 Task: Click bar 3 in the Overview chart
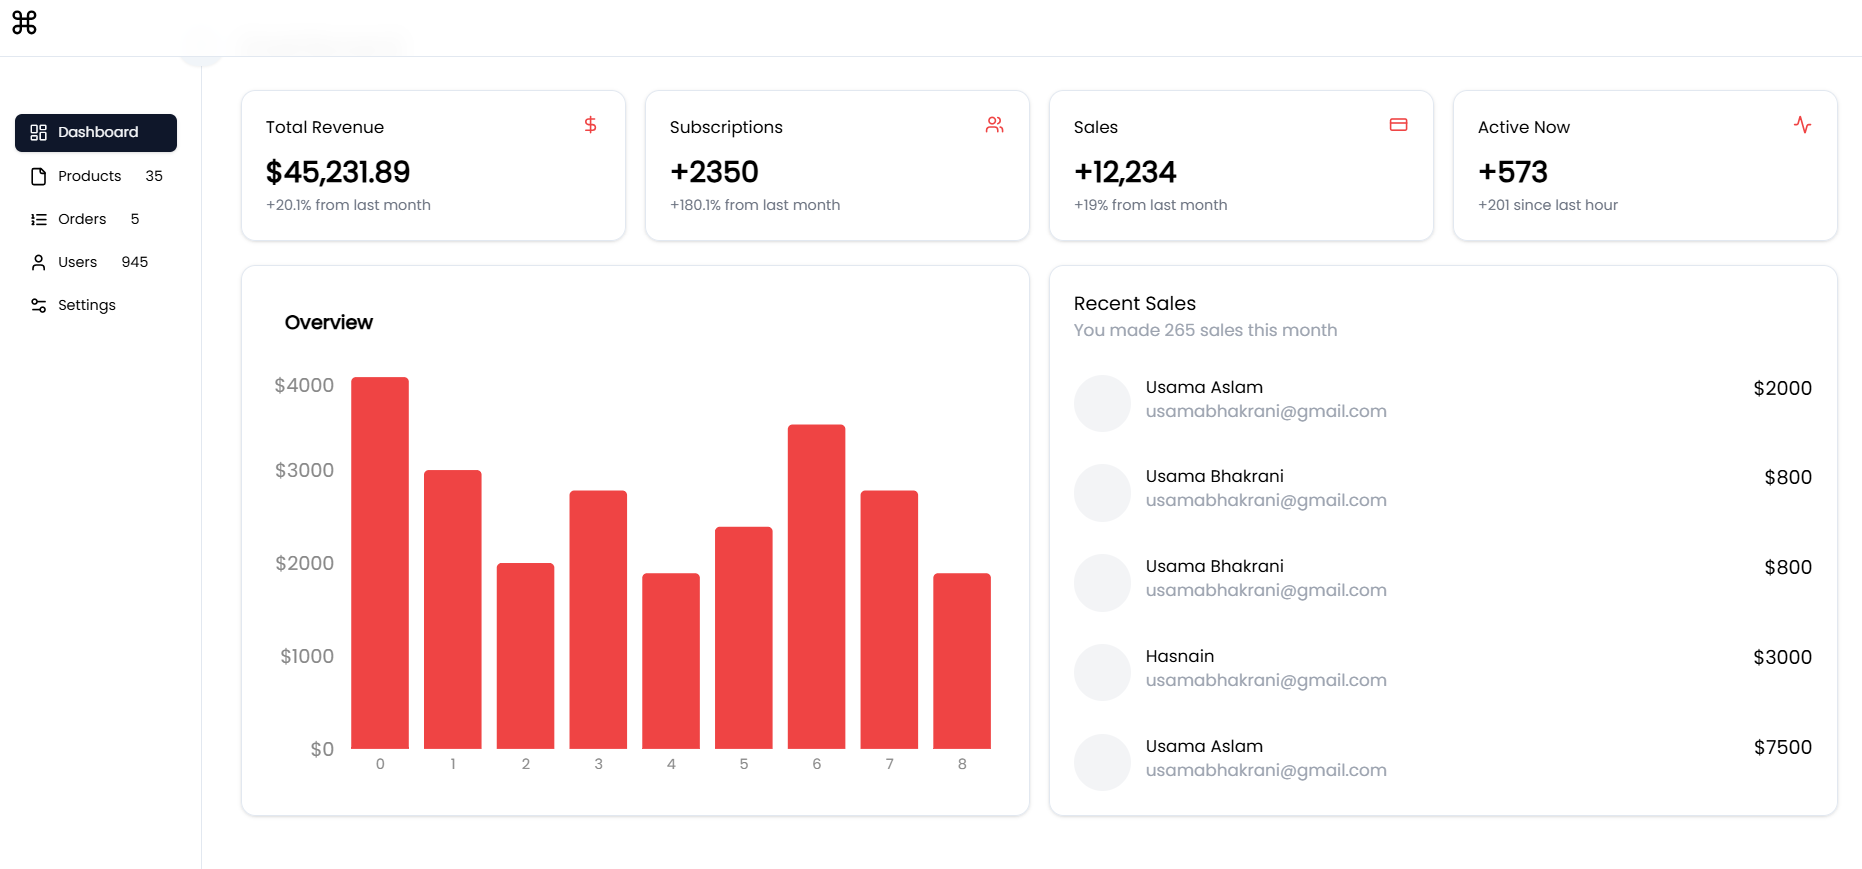coord(598,620)
